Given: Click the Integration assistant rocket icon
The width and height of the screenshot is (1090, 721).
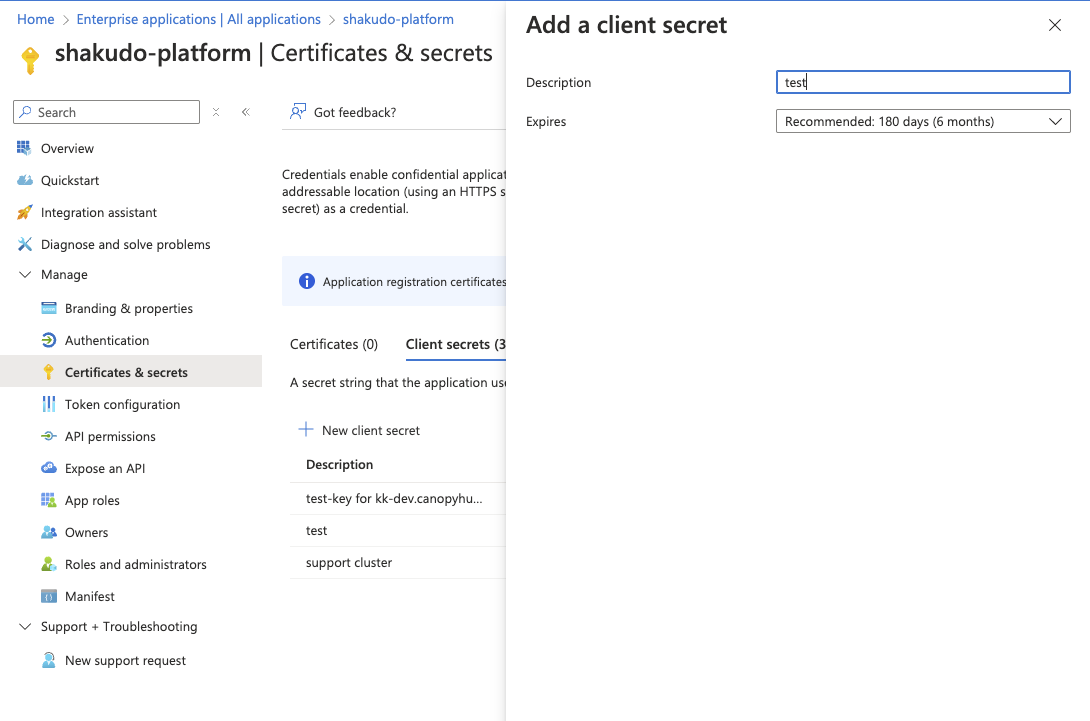Looking at the screenshot, I should 24,212.
